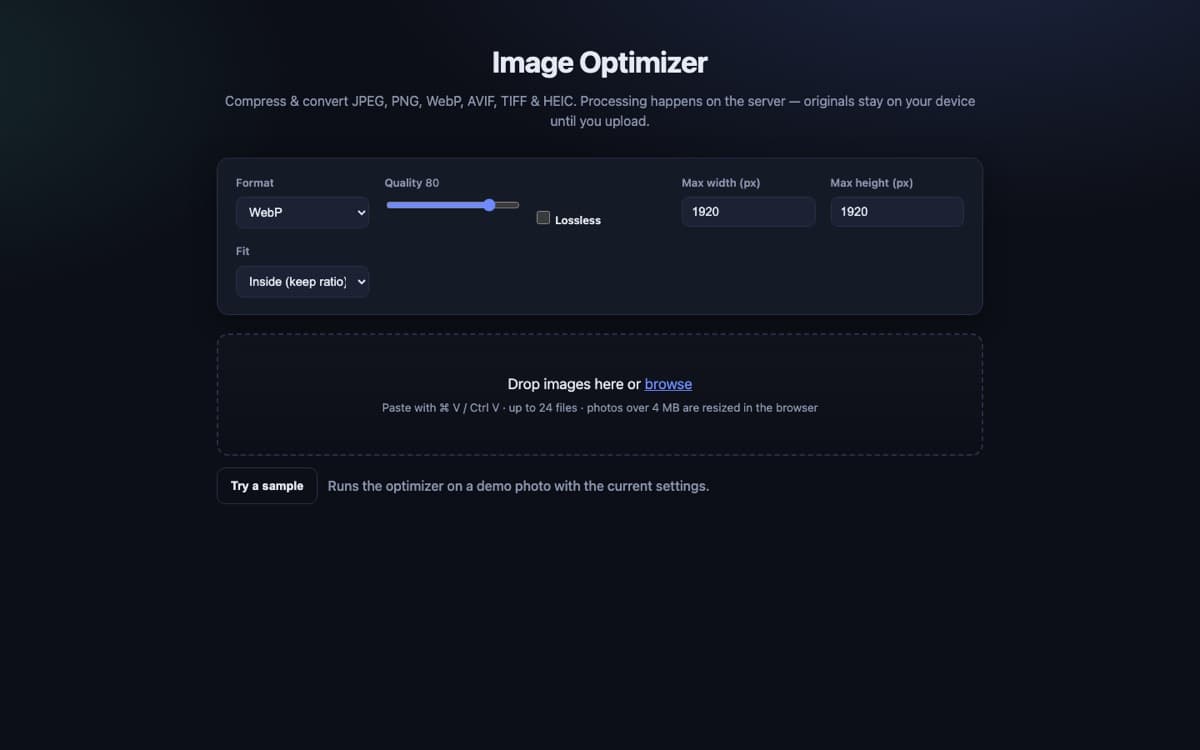
Task: Click the 'Max height (px)' label
Action: (872, 183)
